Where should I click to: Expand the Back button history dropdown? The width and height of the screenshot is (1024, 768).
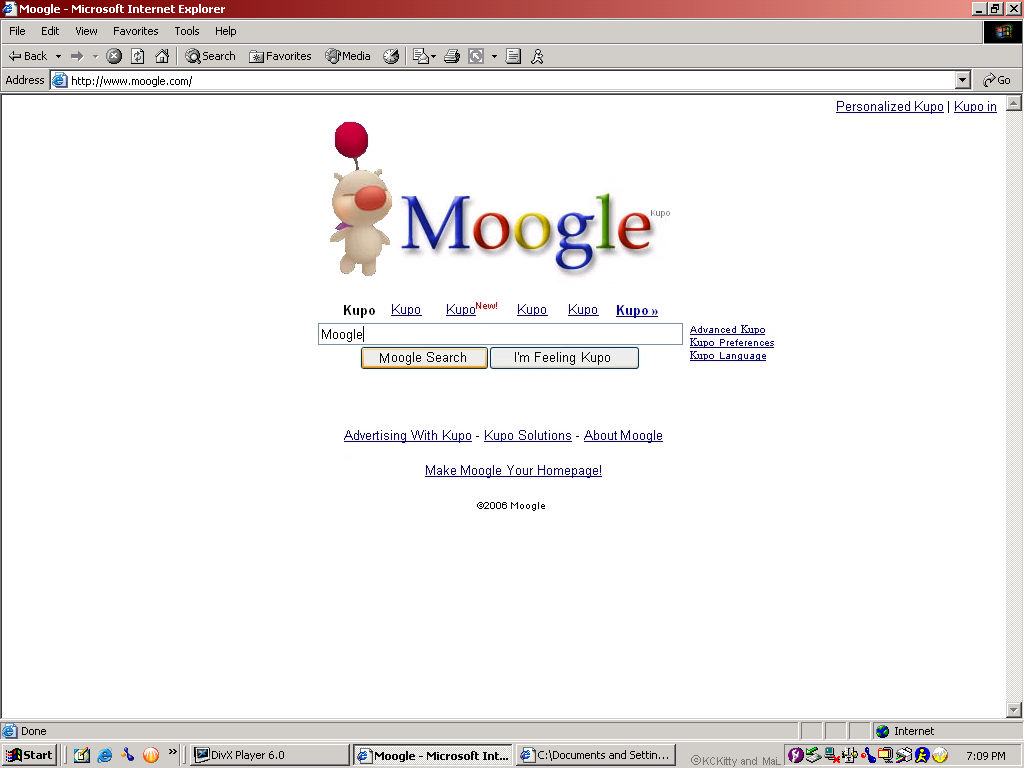pyautogui.click(x=58, y=56)
